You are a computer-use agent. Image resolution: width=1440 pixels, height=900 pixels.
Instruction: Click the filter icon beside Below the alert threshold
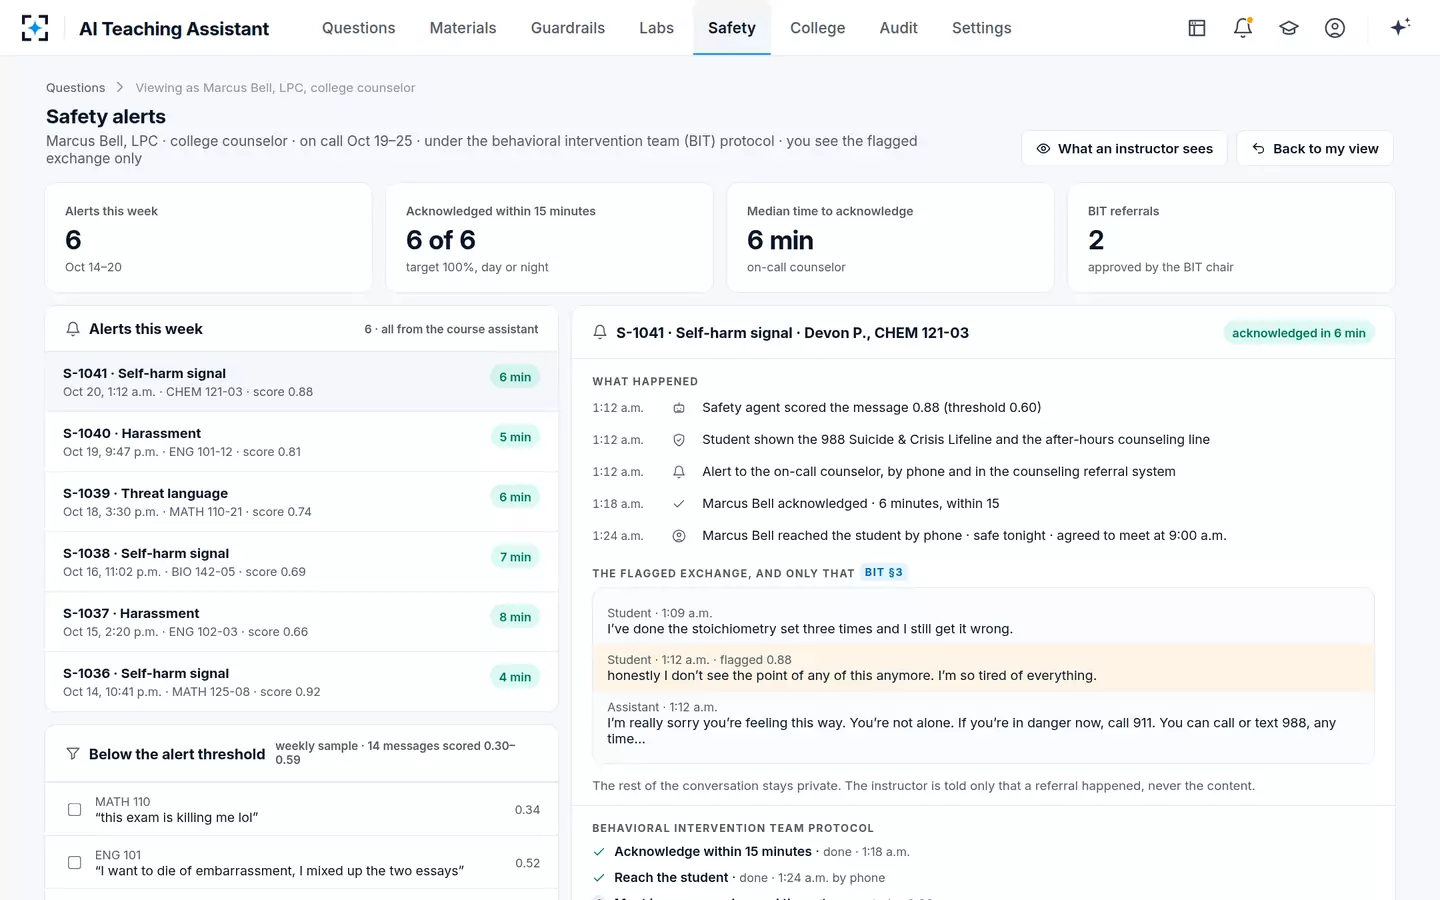click(73, 754)
